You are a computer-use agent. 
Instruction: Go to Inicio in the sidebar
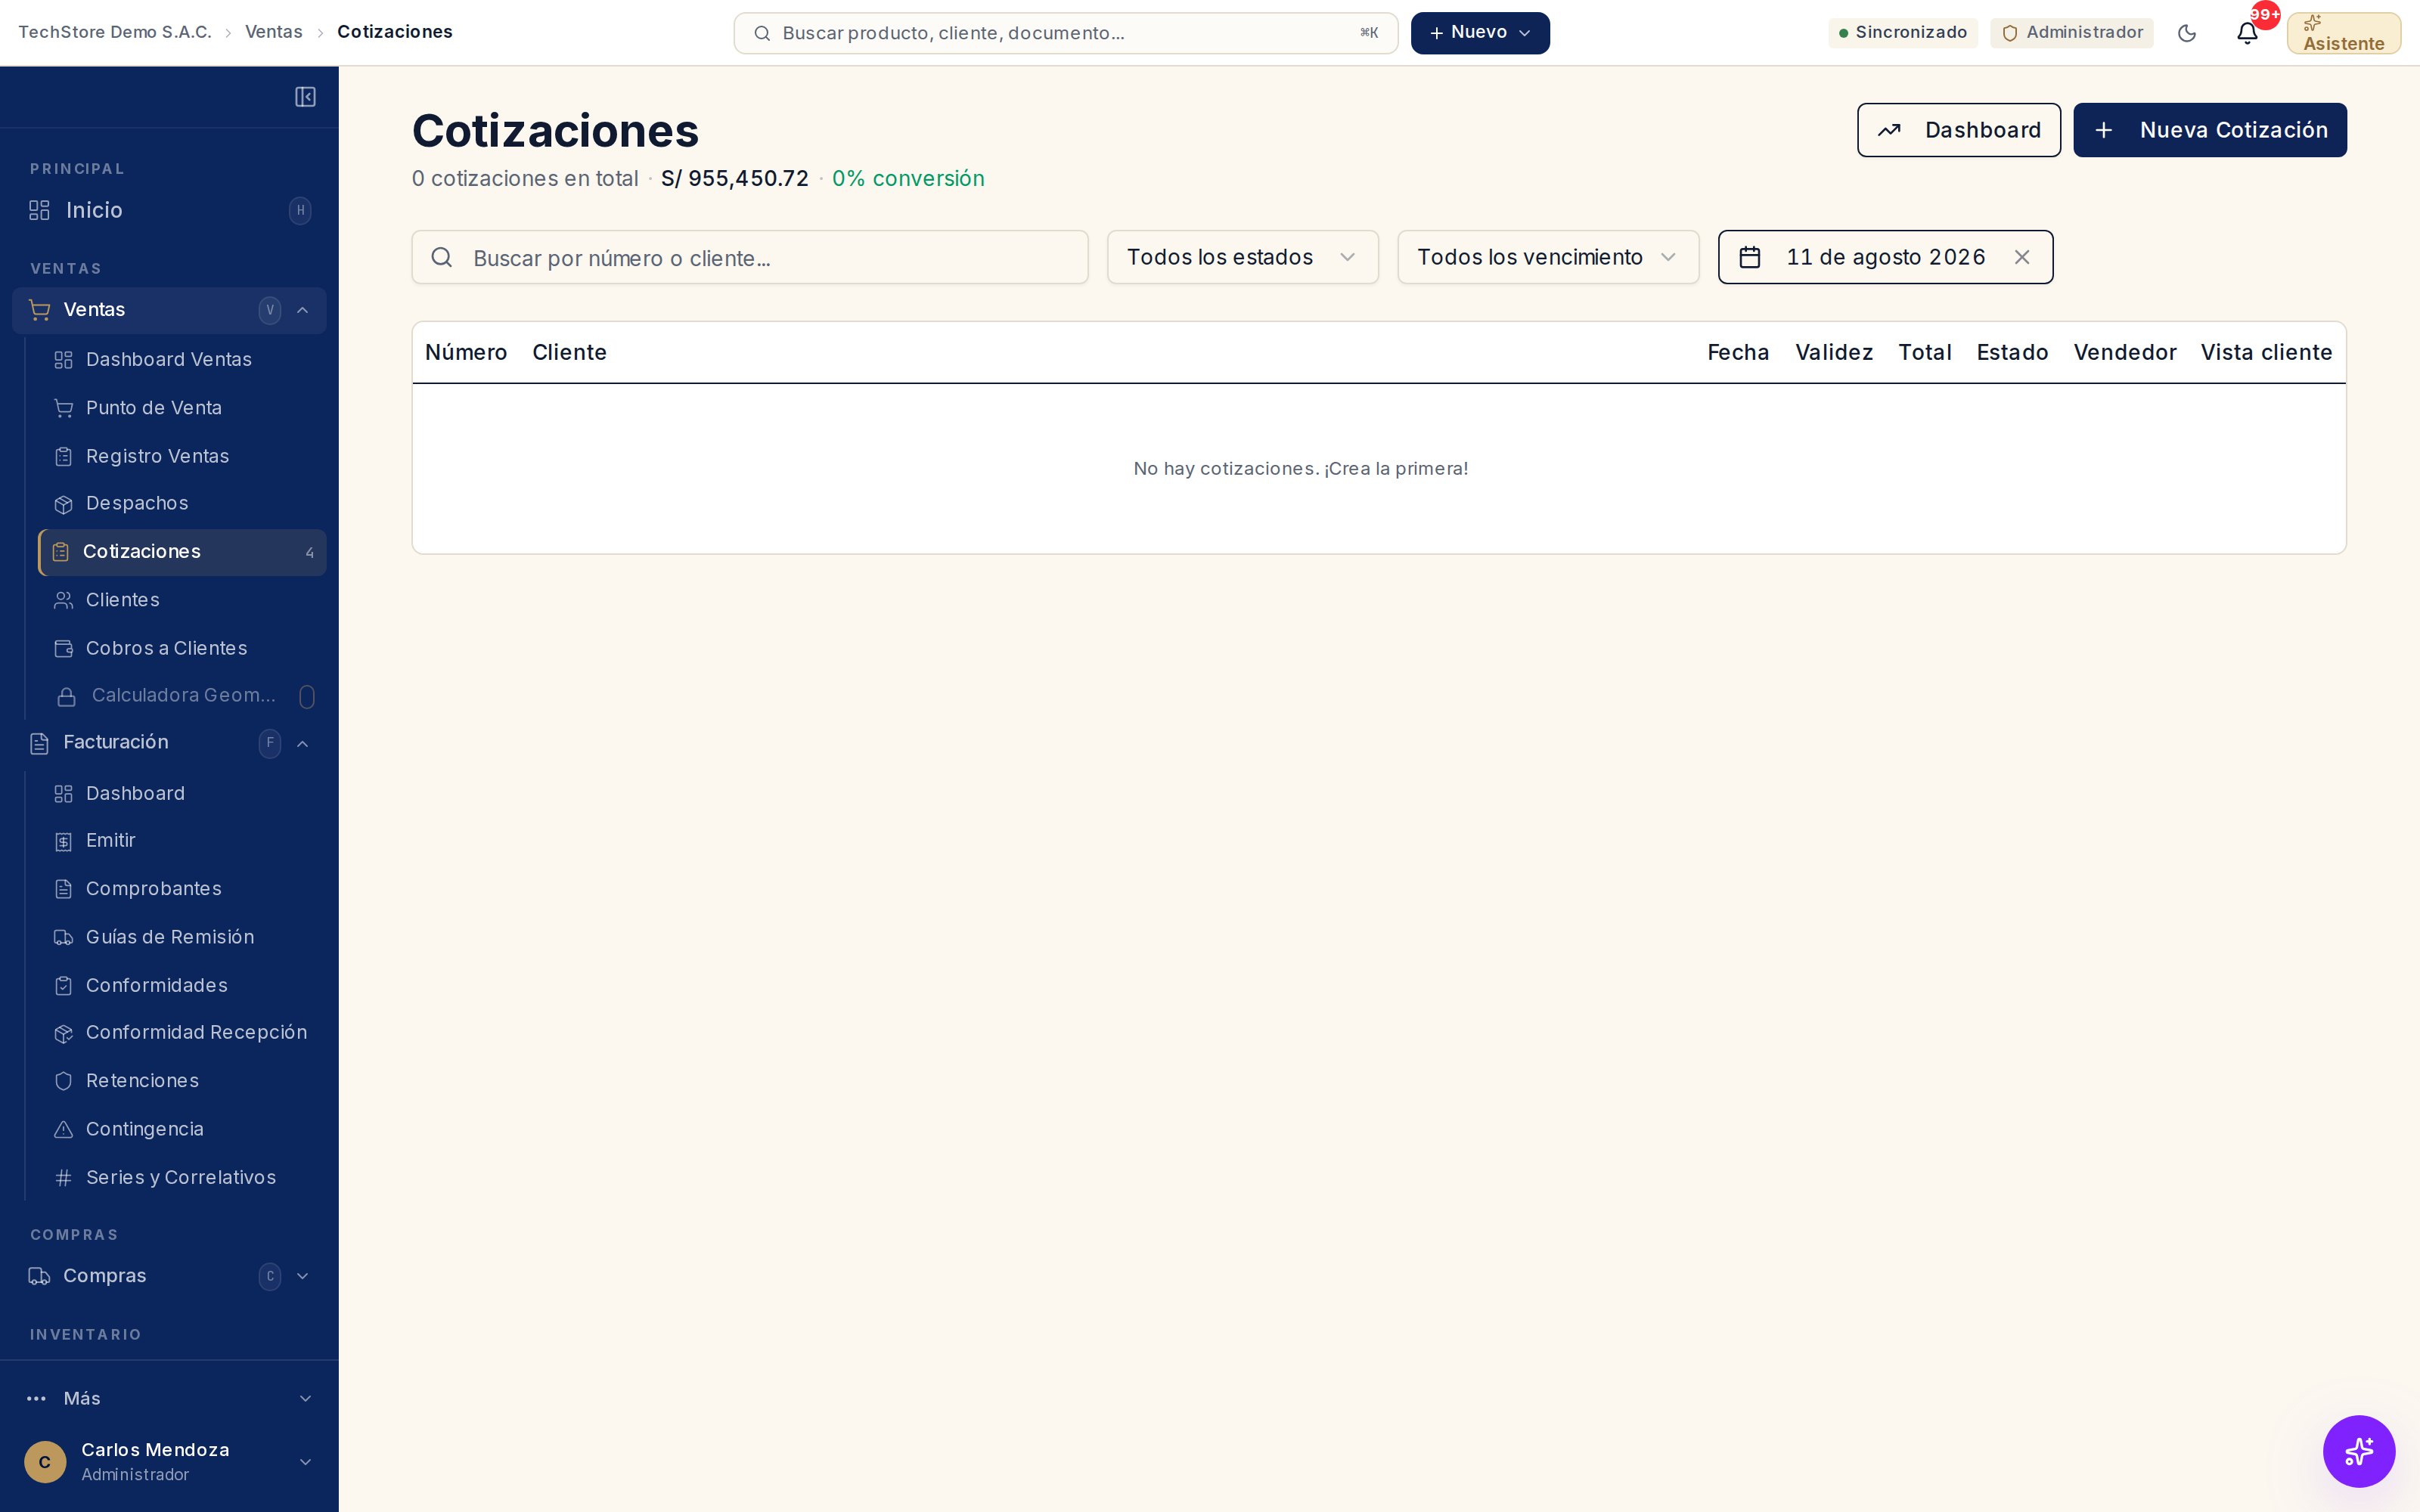pyautogui.click(x=169, y=210)
